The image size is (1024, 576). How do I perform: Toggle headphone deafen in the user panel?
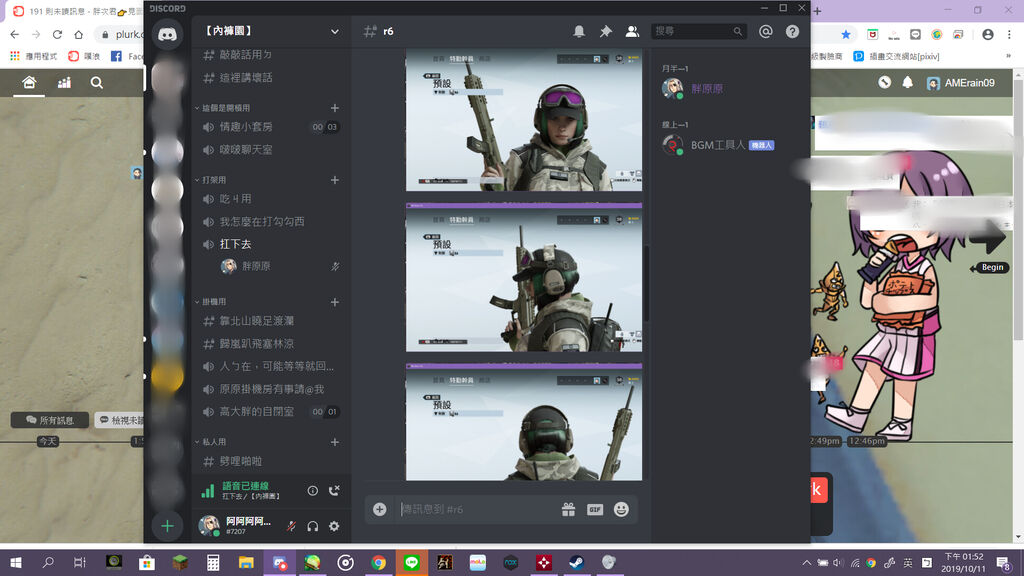coord(313,526)
